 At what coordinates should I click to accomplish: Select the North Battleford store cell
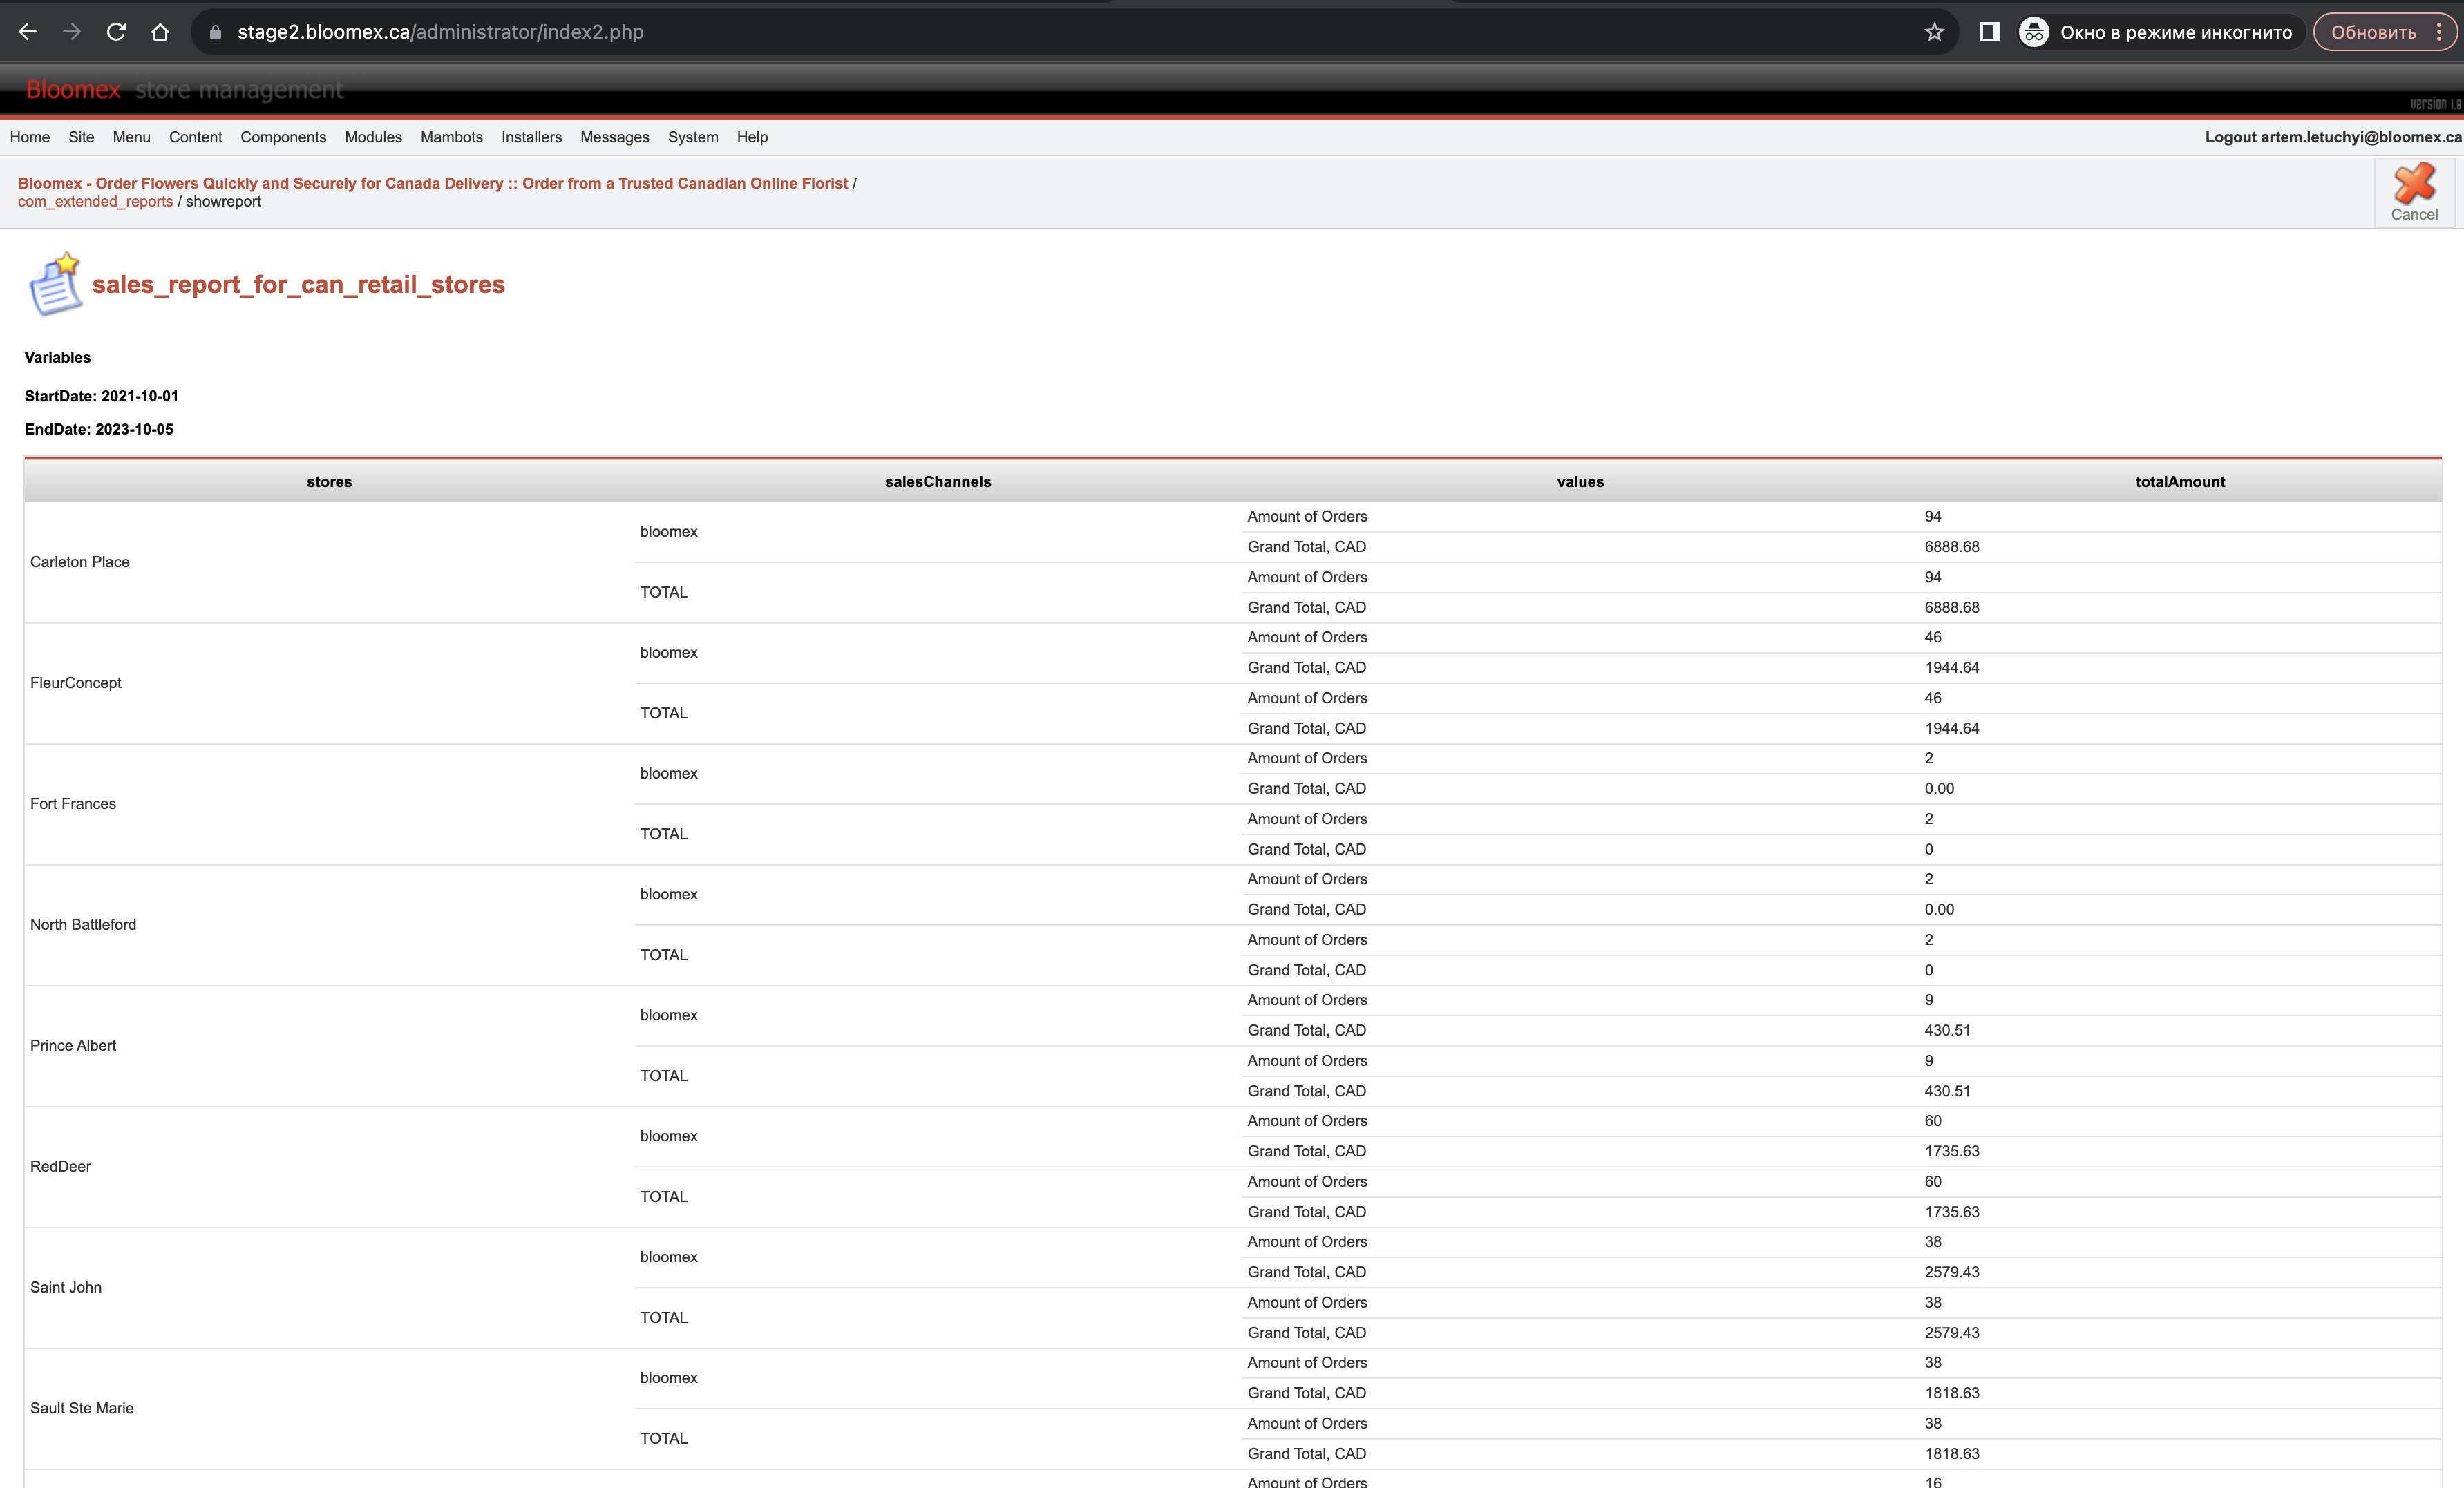pos(329,925)
